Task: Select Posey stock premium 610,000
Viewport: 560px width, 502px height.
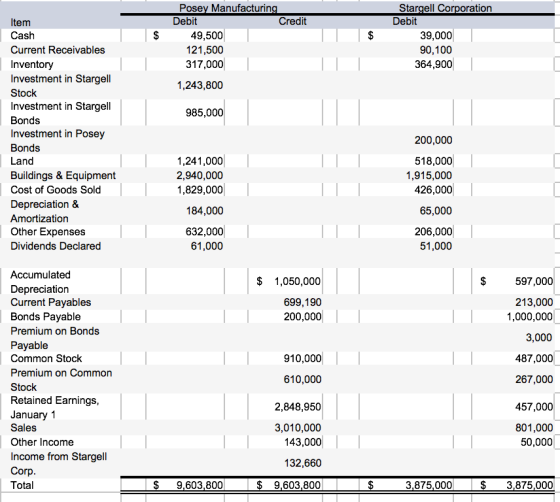Action: (302, 380)
